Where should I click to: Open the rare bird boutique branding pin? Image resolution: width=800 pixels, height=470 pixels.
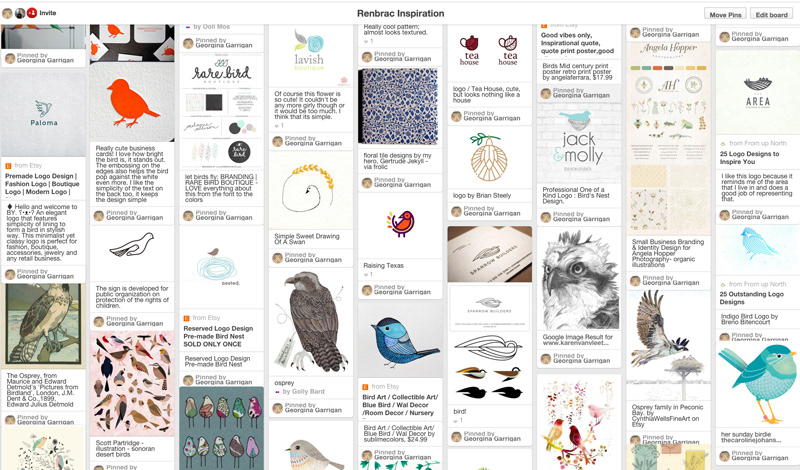(221, 112)
